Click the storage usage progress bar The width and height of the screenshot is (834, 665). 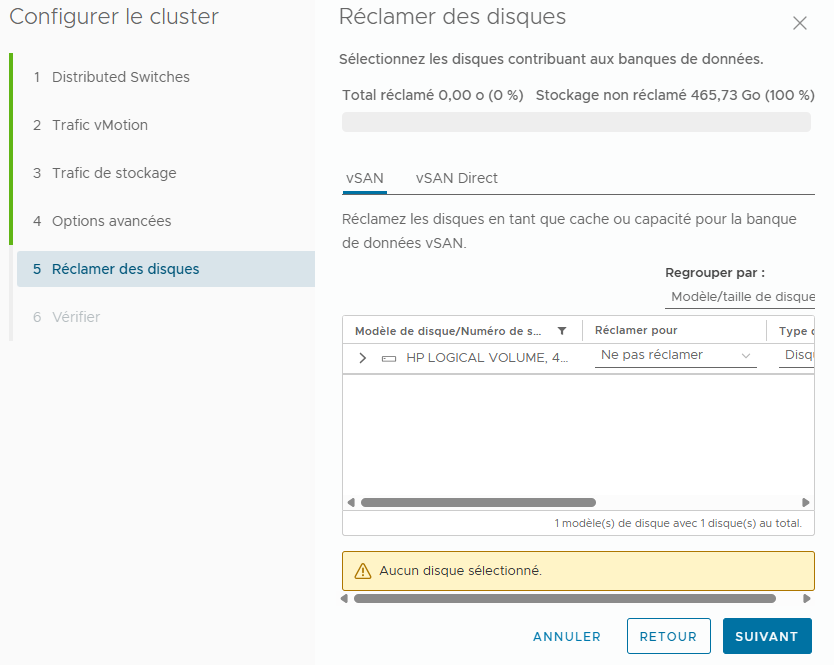click(x=576, y=122)
